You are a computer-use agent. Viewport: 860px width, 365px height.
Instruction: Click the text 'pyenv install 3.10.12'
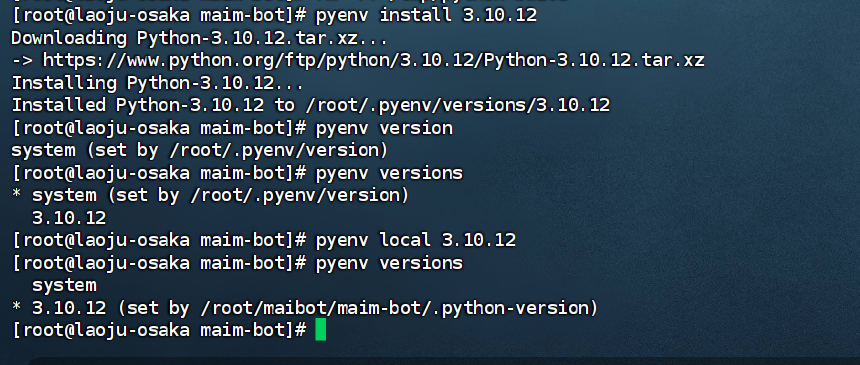pyautogui.click(x=426, y=15)
